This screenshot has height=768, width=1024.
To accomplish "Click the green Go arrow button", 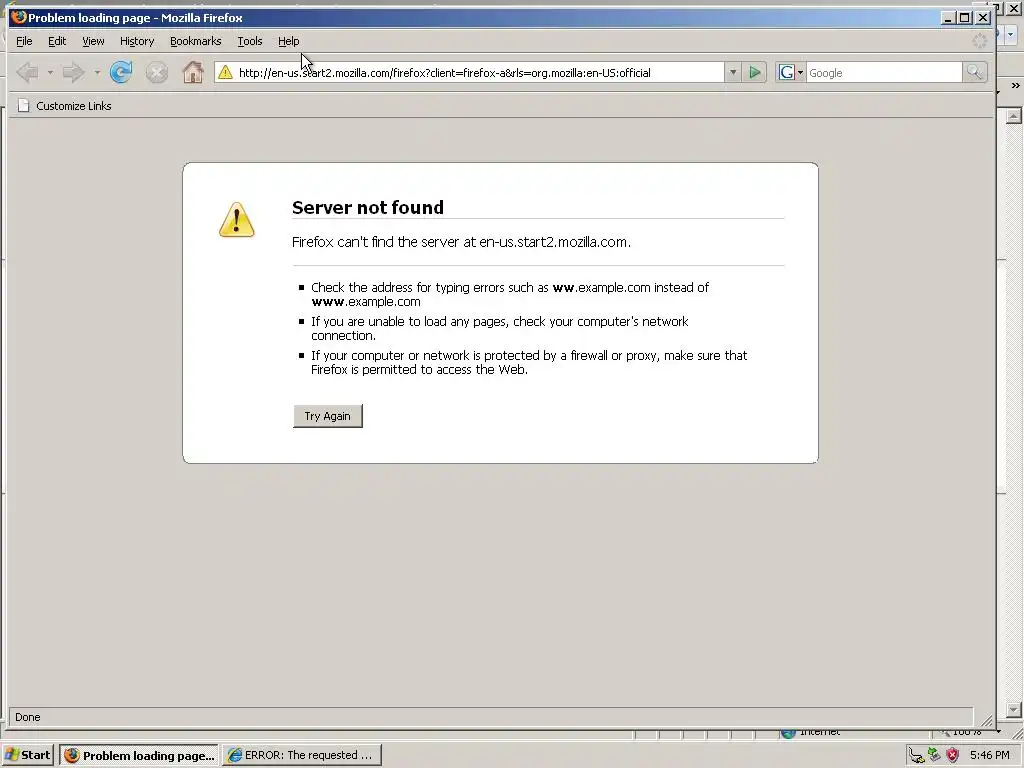I will [x=755, y=72].
